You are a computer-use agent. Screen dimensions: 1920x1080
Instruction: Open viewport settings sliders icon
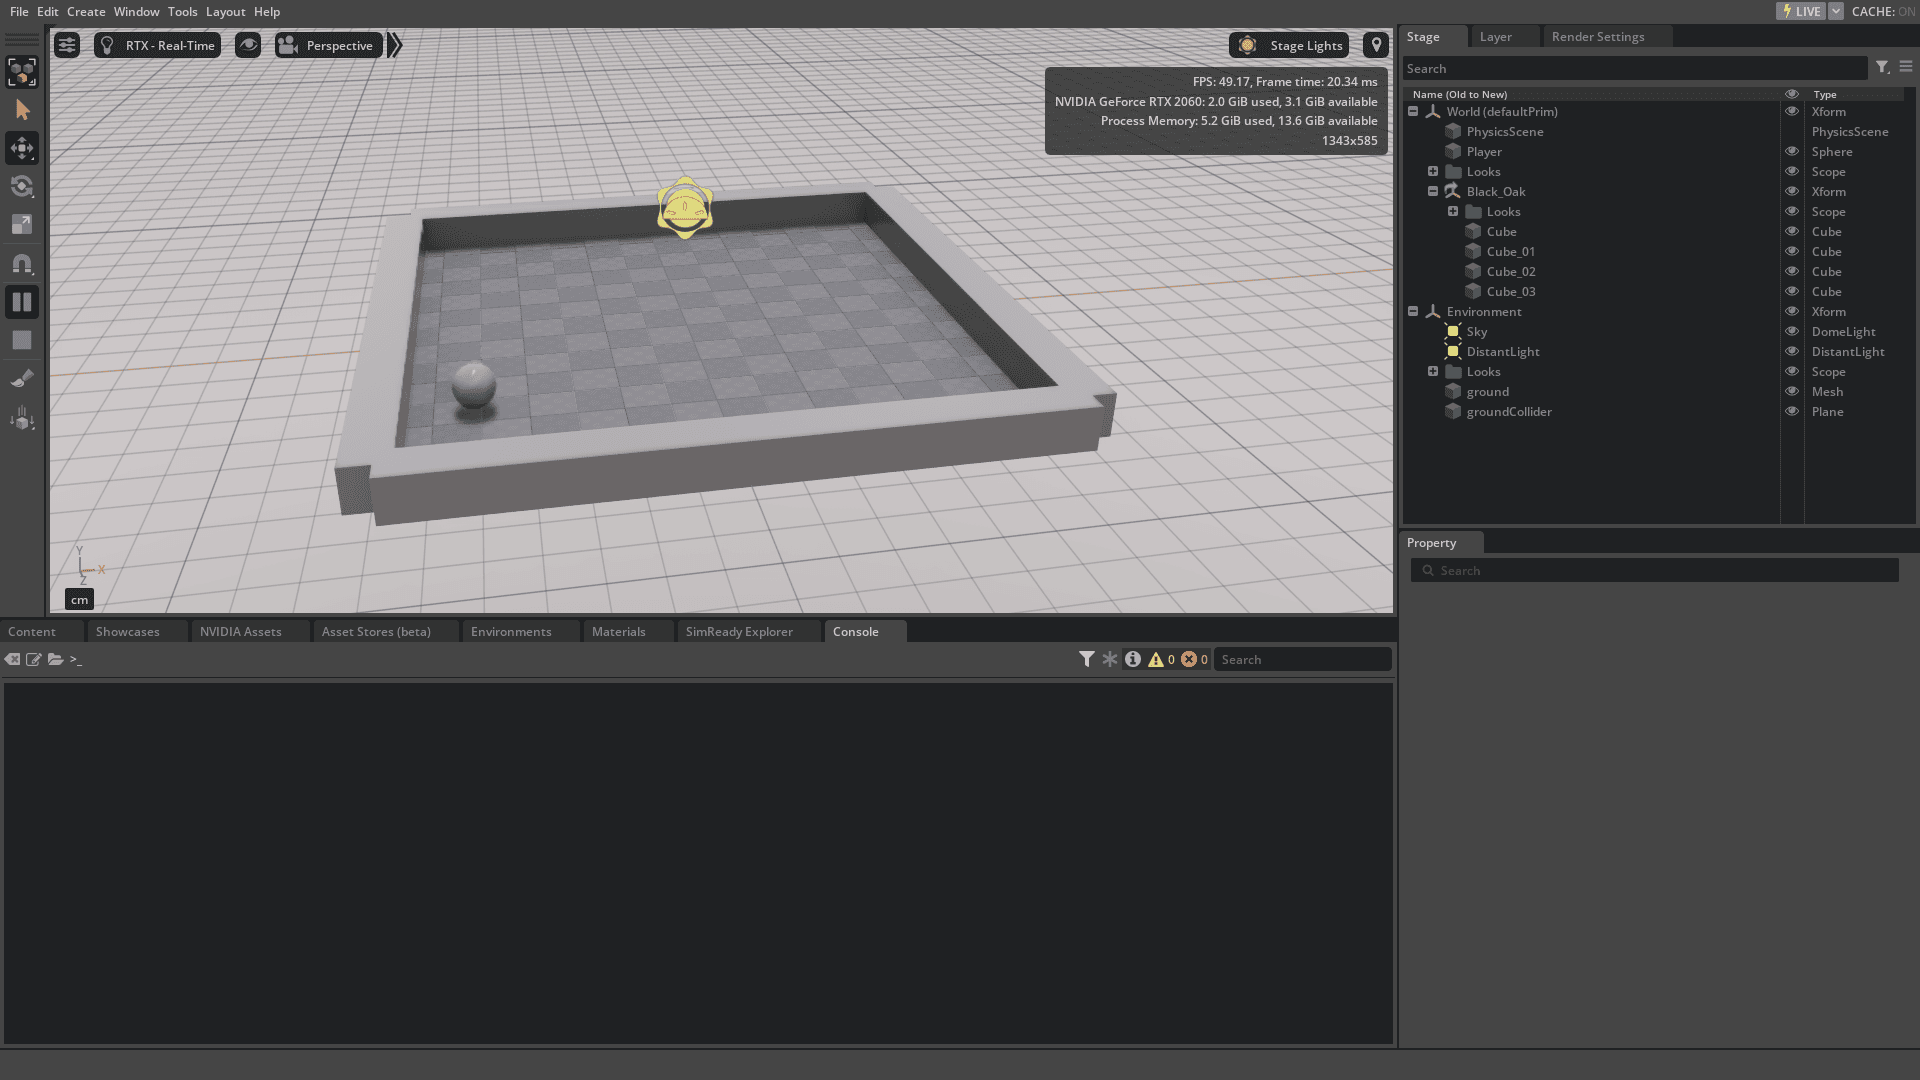click(x=67, y=46)
